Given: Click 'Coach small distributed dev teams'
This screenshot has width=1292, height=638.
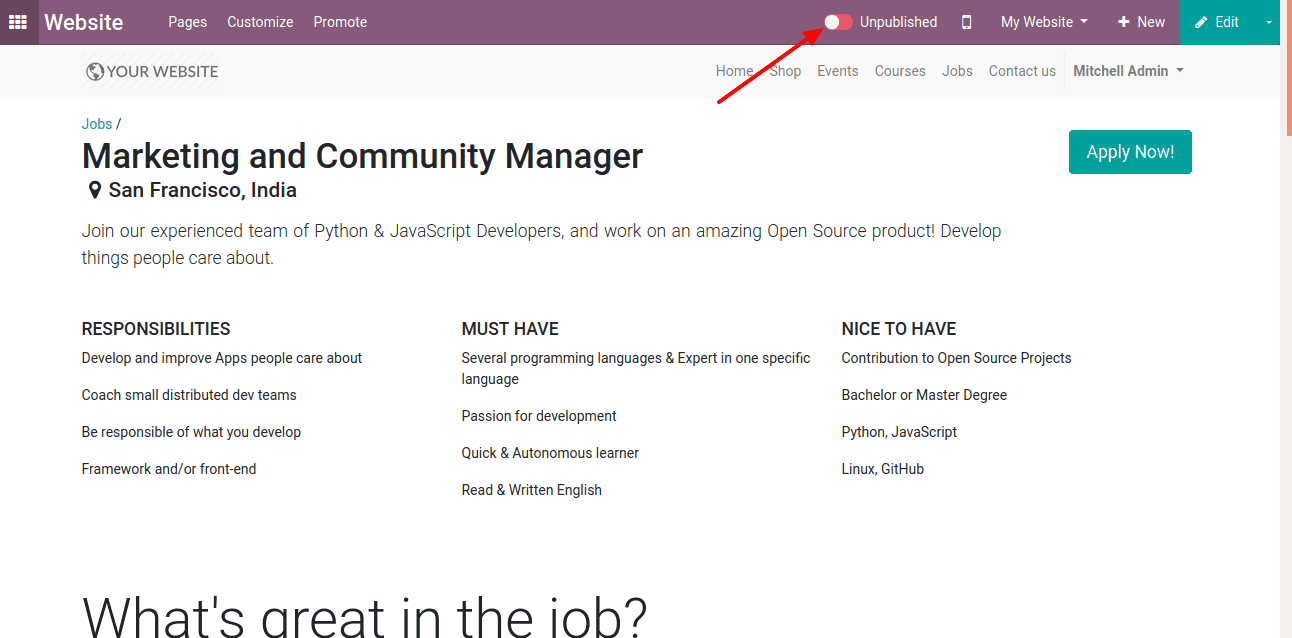Looking at the screenshot, I should [x=189, y=395].
